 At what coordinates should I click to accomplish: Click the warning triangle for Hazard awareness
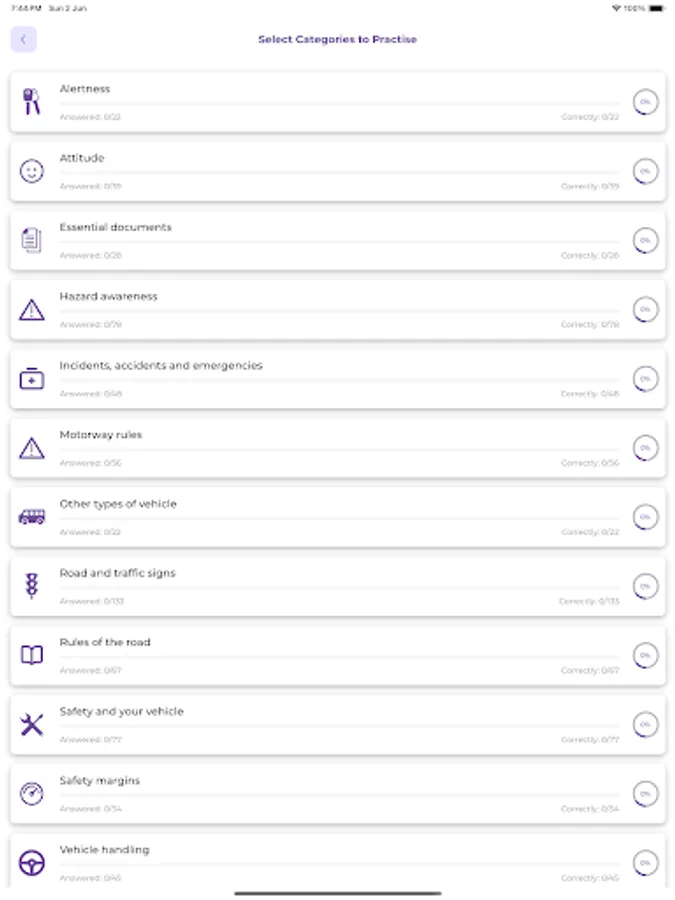point(31,309)
